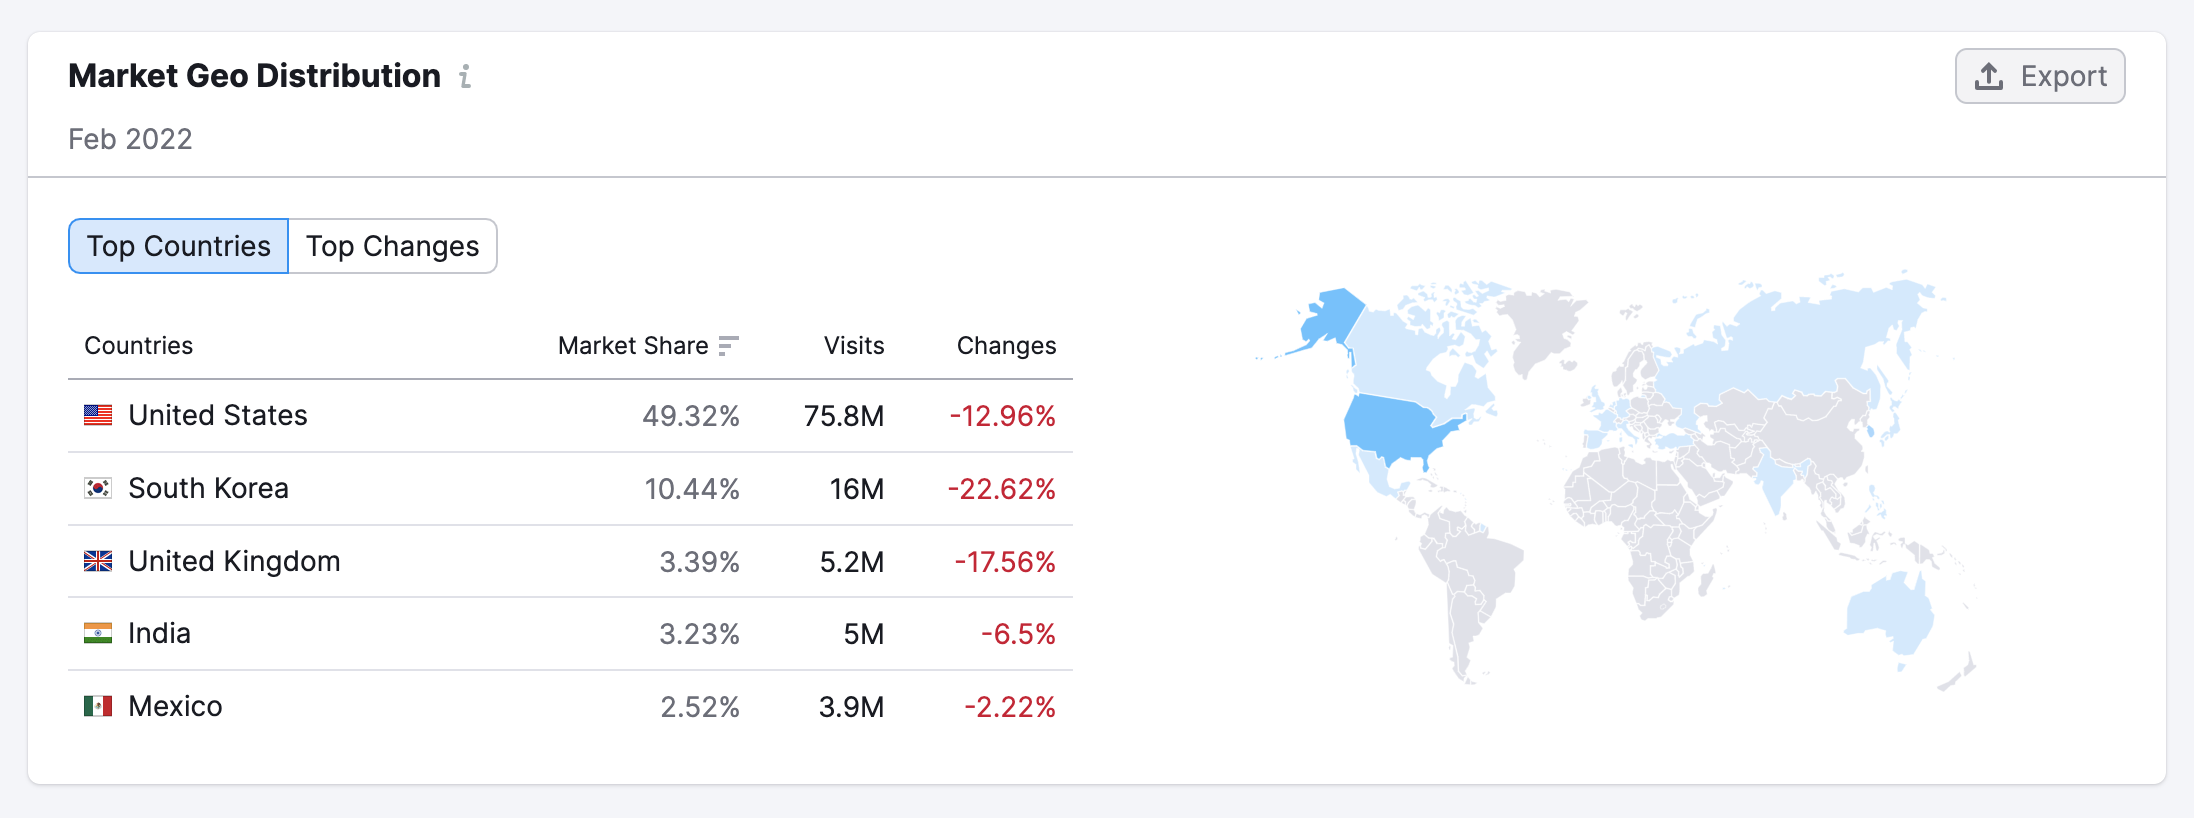The height and width of the screenshot is (818, 2194).
Task: Click the 2.52% market share value
Action: [700, 707]
